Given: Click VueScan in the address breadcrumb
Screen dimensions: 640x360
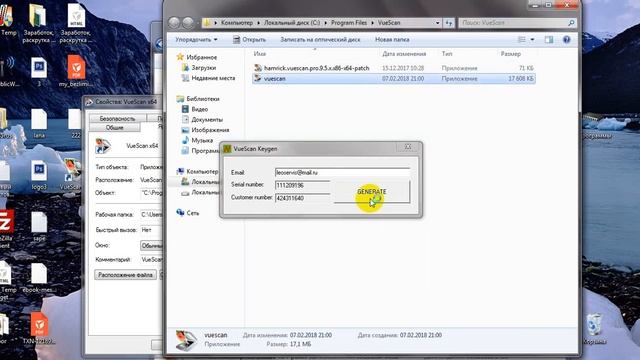Looking at the screenshot, I should pos(389,23).
